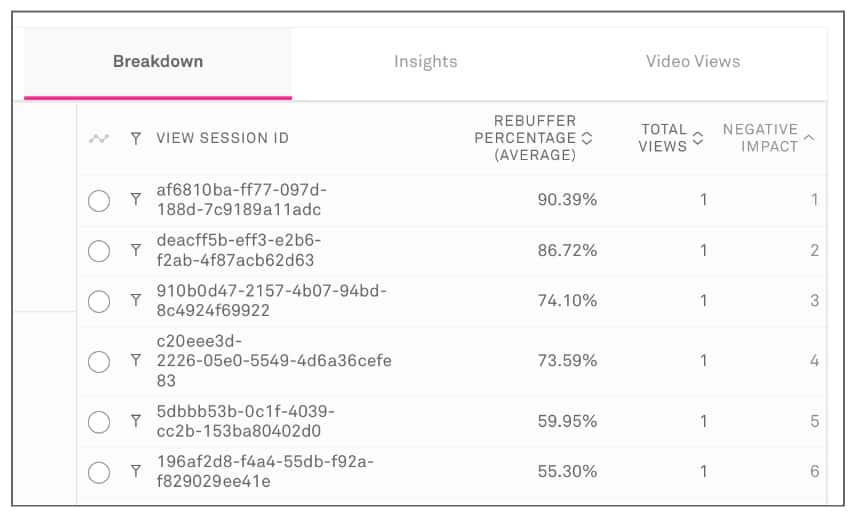The height and width of the screenshot is (522, 856).
Task: Select radio button for session af6810ba-ff77
Action: tap(99, 201)
